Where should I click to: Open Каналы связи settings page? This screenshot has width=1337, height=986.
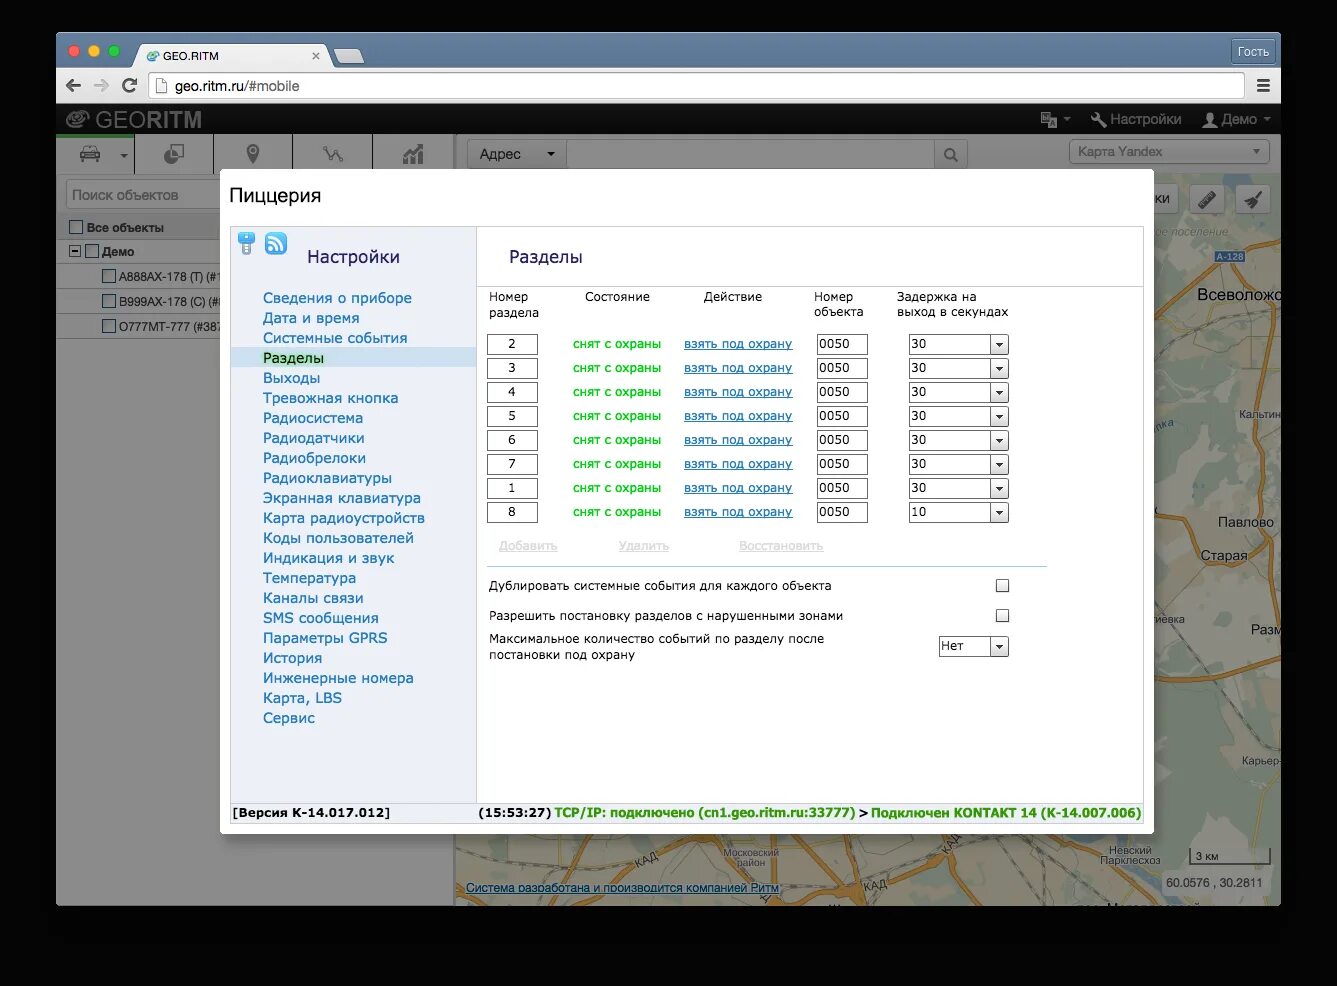coord(313,598)
